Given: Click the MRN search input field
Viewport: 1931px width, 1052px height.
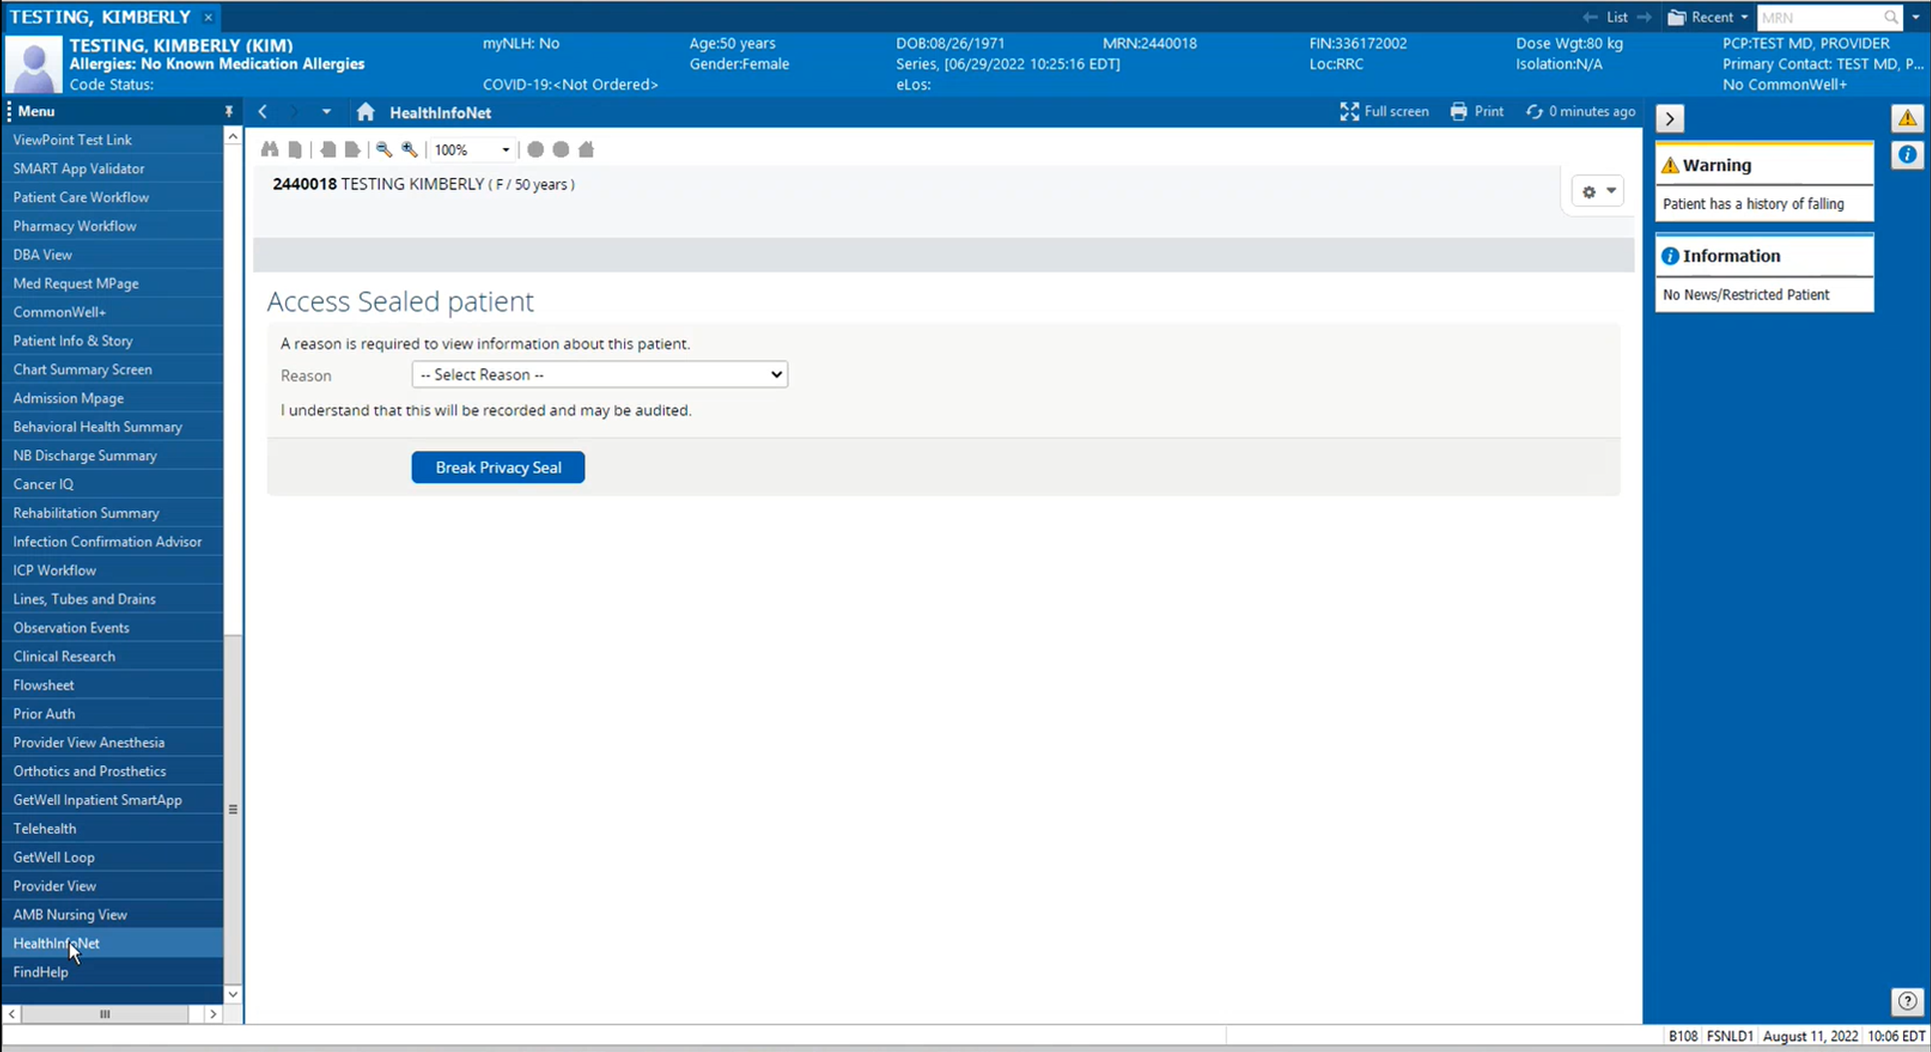Looking at the screenshot, I should [x=1818, y=17].
